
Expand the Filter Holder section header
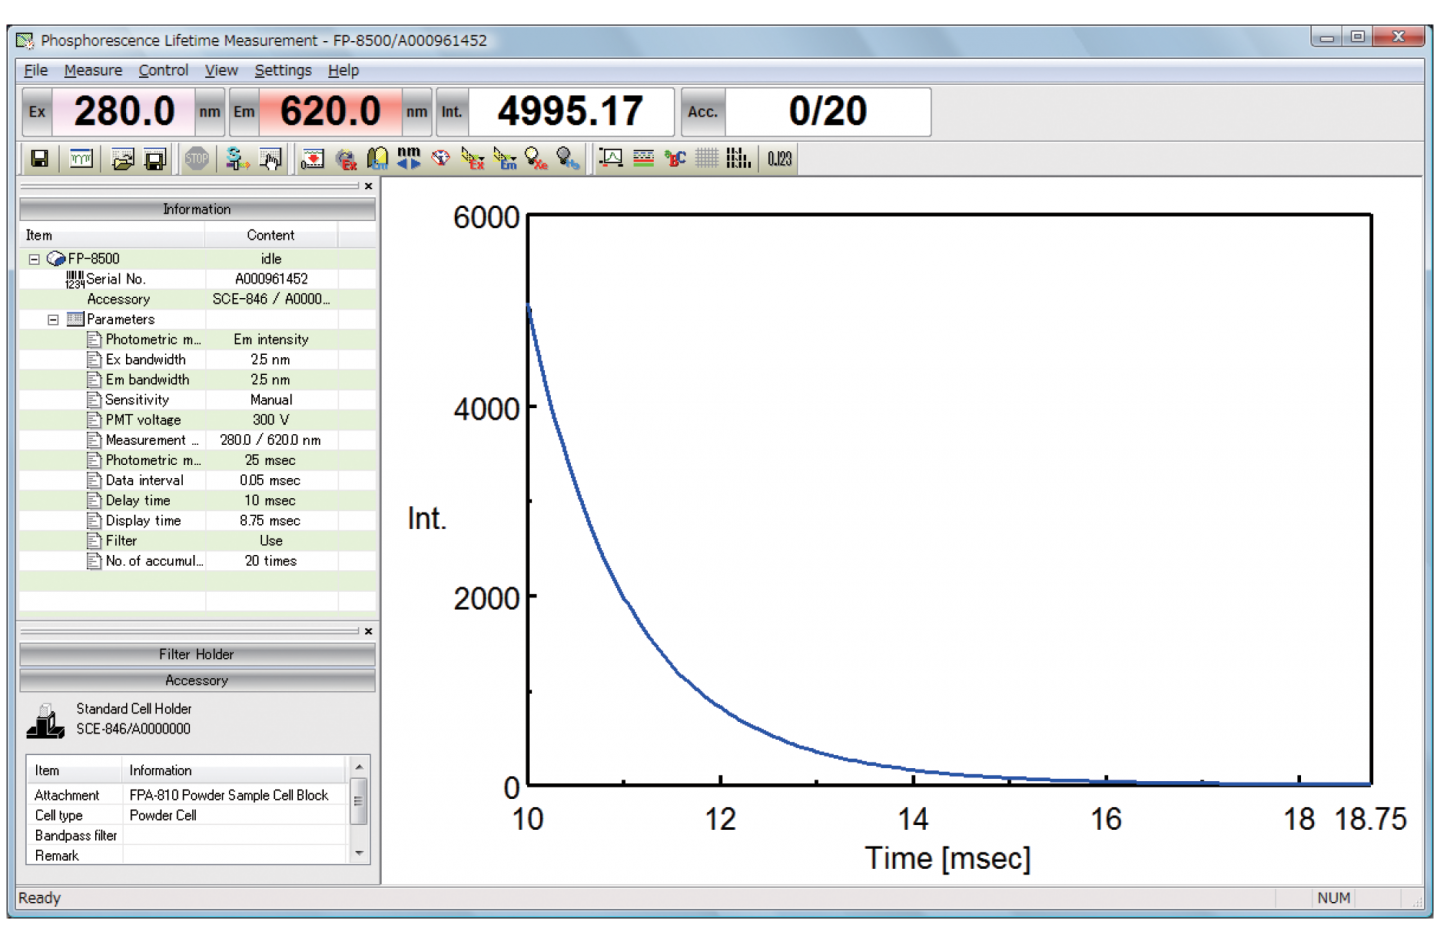tap(197, 655)
